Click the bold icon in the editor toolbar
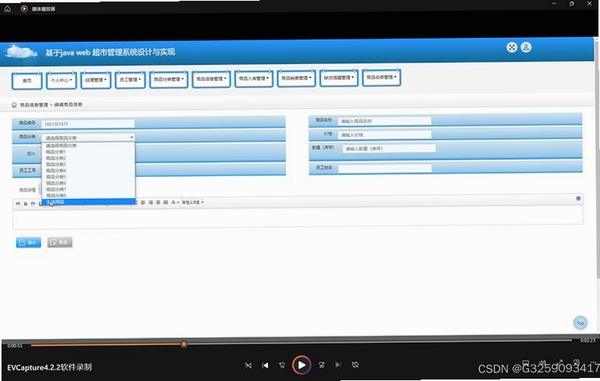This screenshot has height=381, width=600. (x=26, y=204)
